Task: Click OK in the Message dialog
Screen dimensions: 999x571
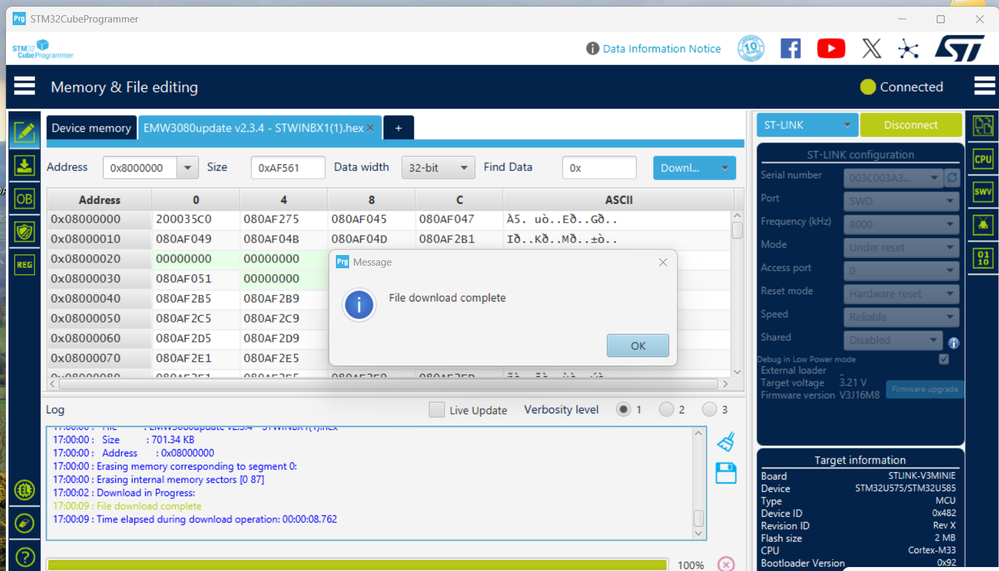Action: [638, 345]
